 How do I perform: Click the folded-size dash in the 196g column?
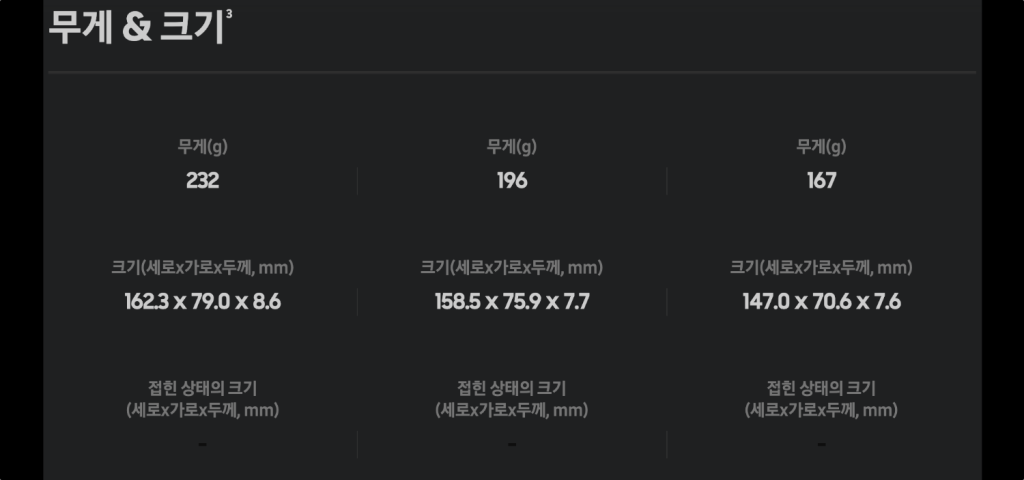click(512, 443)
